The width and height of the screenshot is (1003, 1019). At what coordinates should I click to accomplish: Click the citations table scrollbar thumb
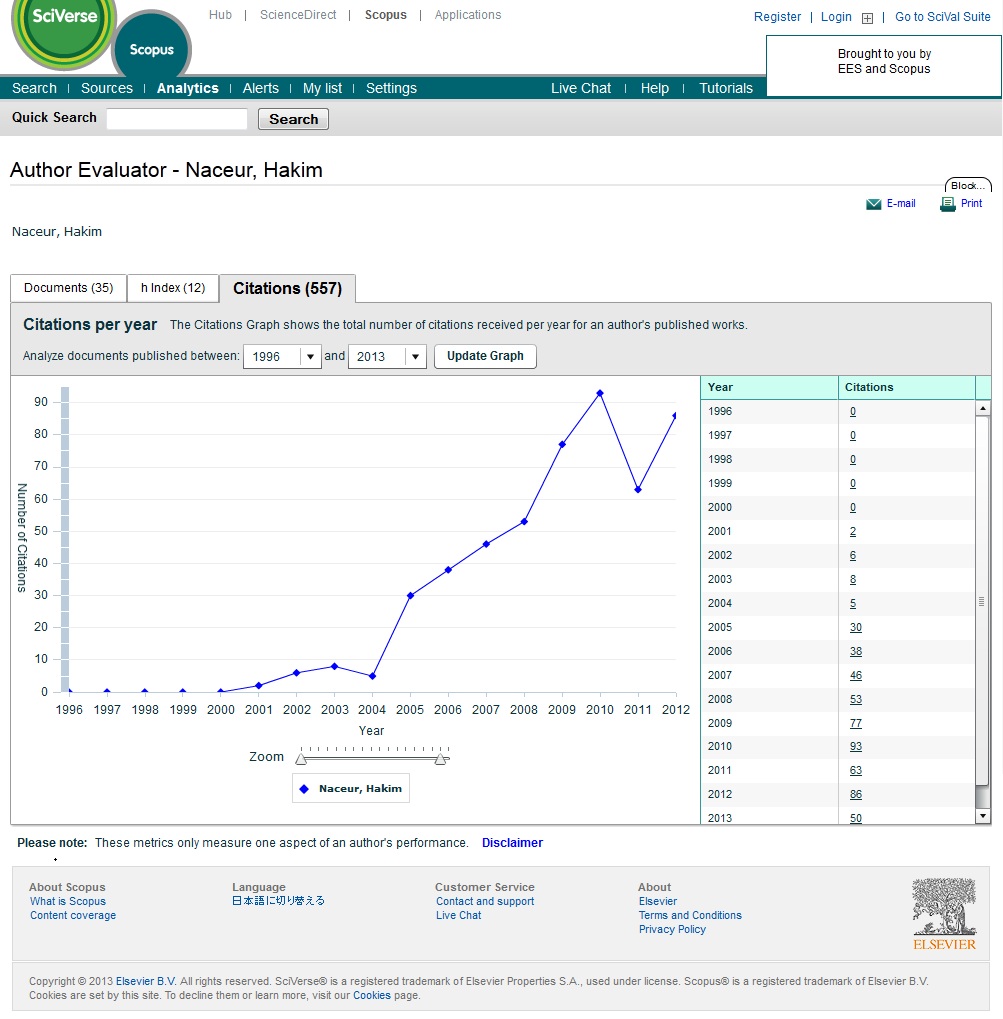pyautogui.click(x=982, y=601)
